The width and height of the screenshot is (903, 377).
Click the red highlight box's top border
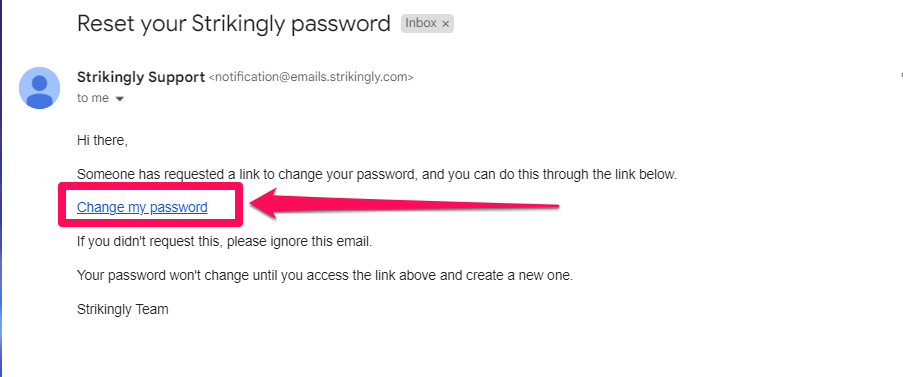(x=151, y=186)
